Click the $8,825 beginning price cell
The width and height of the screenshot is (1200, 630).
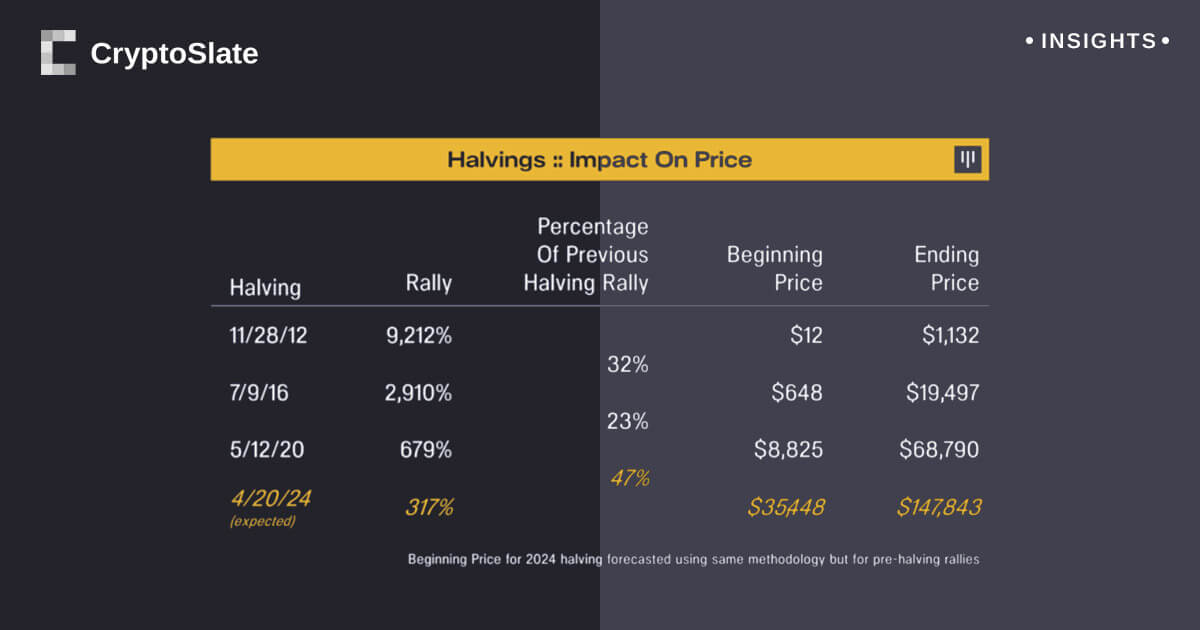pyautogui.click(x=788, y=450)
